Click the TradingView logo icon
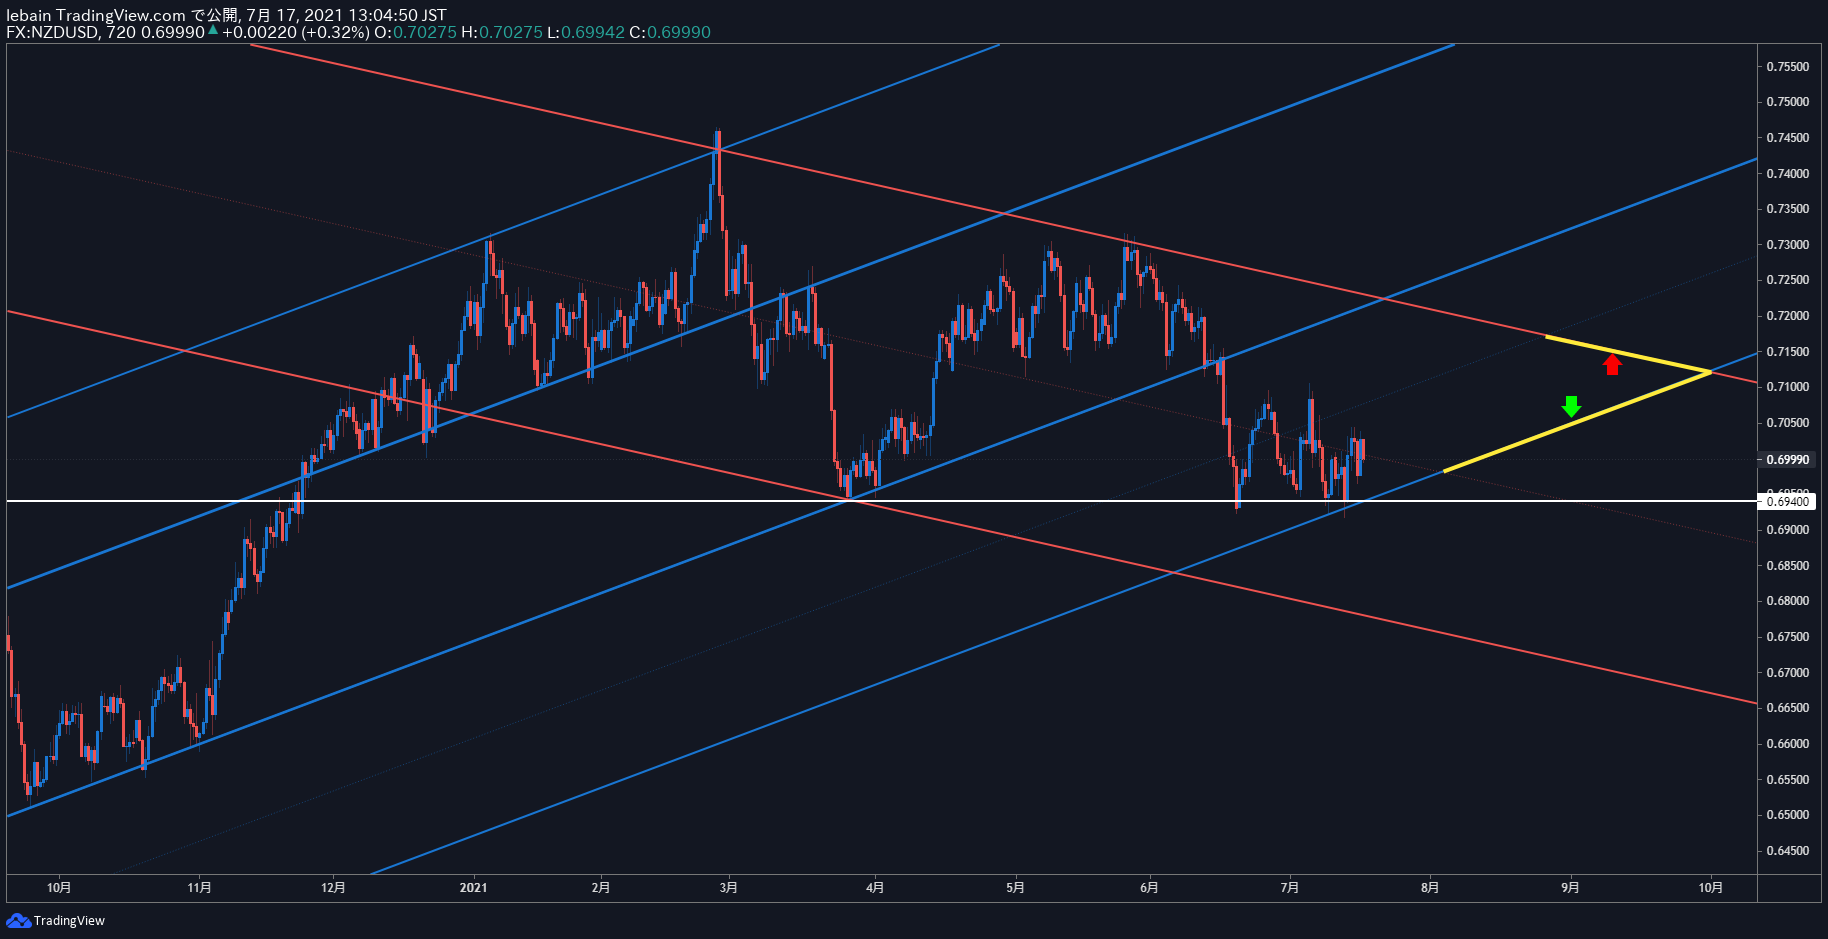The image size is (1828, 939). pyautogui.click(x=18, y=920)
